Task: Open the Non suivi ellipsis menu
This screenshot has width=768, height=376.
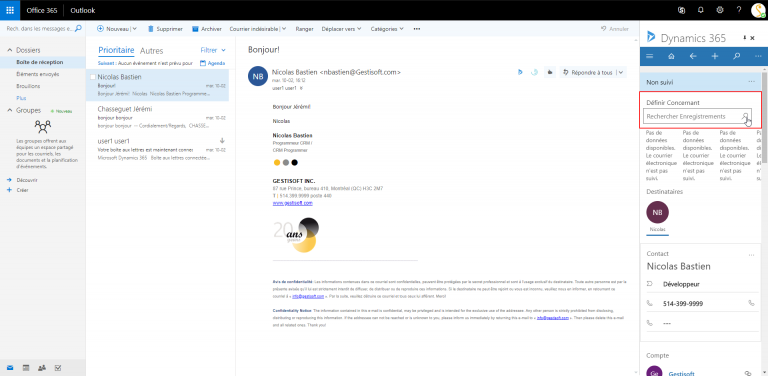Action: [x=751, y=82]
